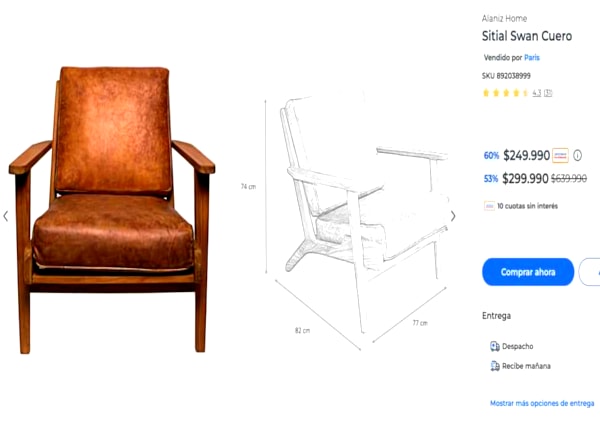Viewport: 600px width, 430px height.
Task: View the chair dimensions sketch image
Action: (346, 220)
